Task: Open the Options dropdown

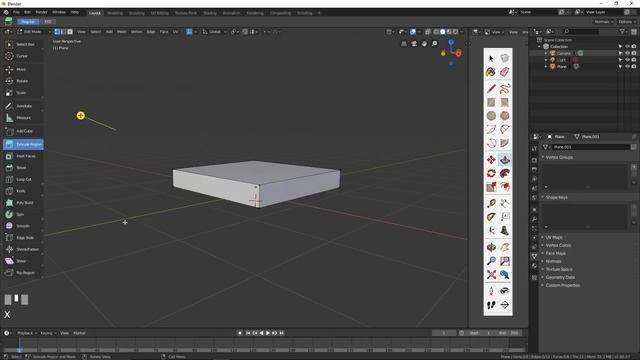Action: (627, 22)
